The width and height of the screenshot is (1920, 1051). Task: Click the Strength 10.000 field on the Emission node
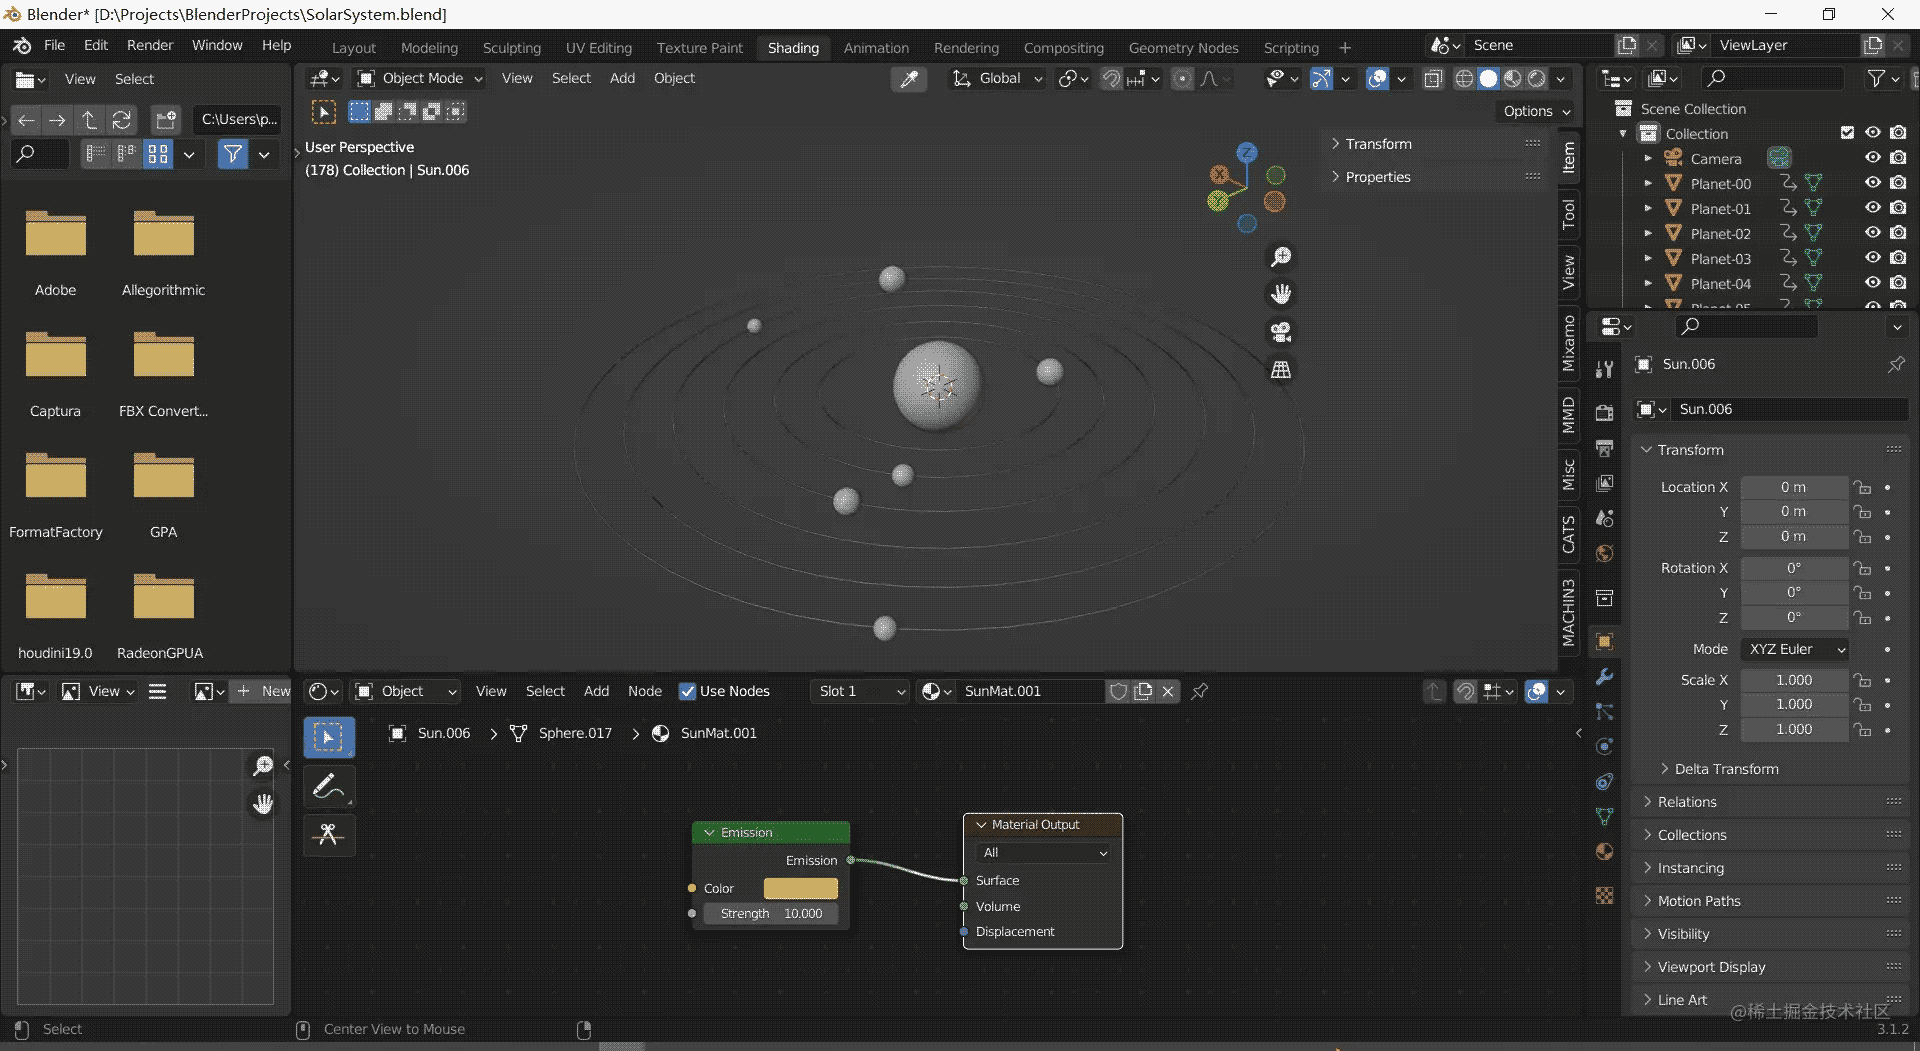771,913
